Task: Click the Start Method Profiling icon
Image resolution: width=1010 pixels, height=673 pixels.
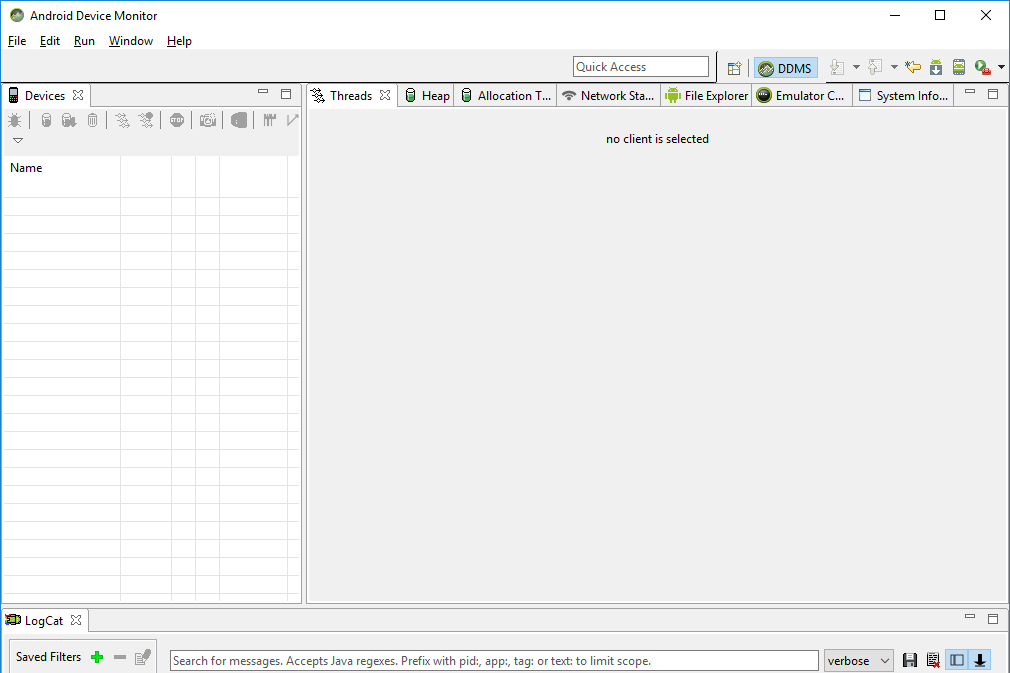Action: coord(146,120)
